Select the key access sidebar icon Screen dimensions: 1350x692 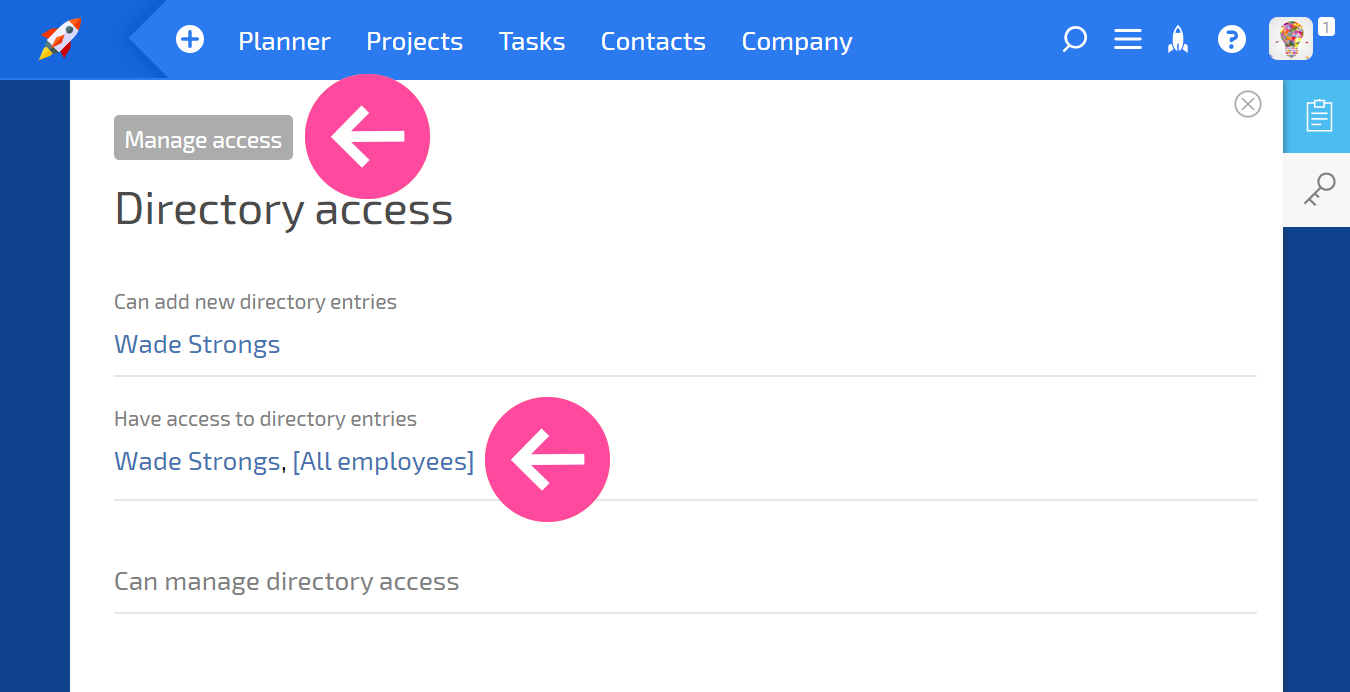pyautogui.click(x=1319, y=189)
